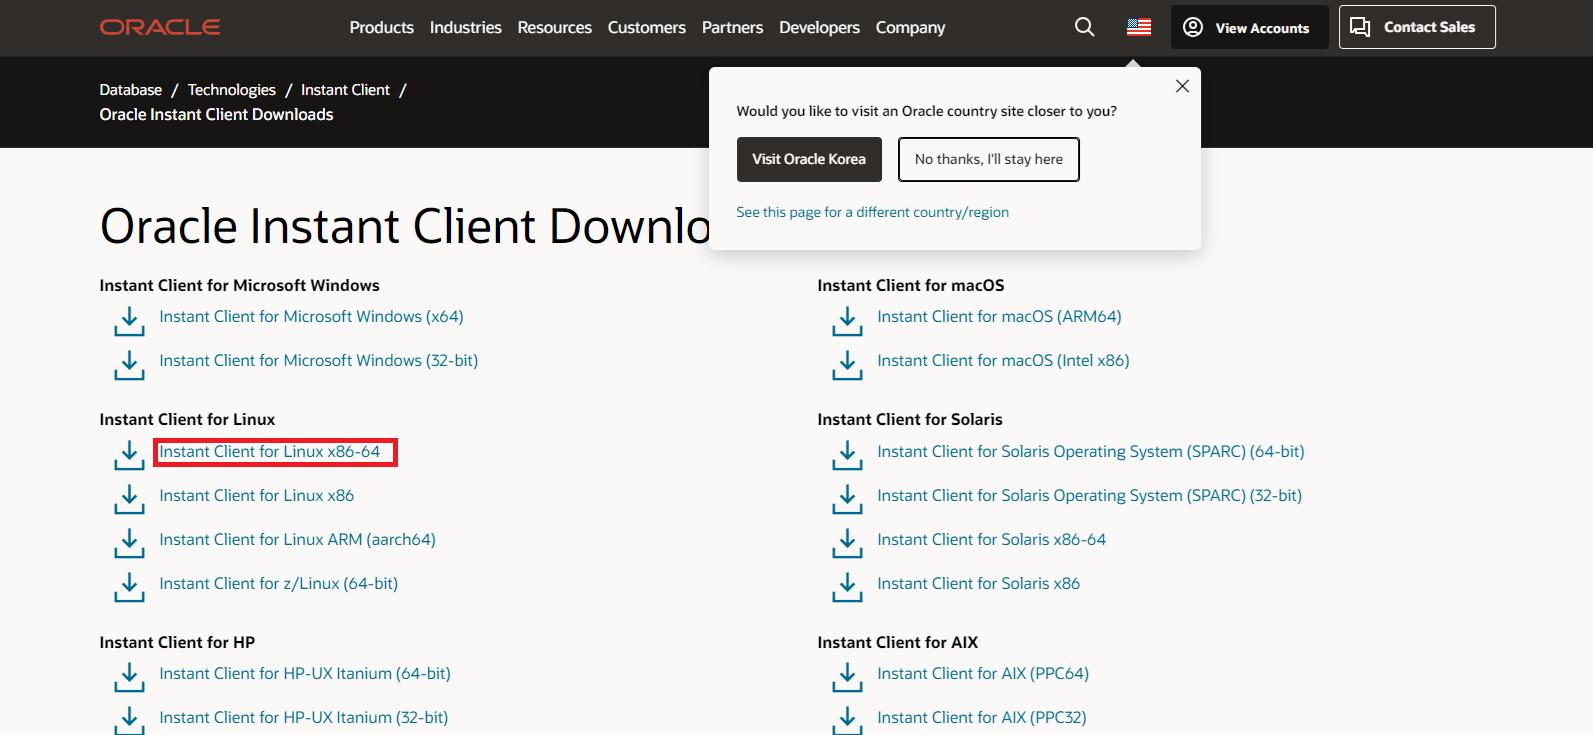Open Solaris Operating System (SPARC) (64-bit) link
This screenshot has width=1593, height=735.
pos(1091,451)
